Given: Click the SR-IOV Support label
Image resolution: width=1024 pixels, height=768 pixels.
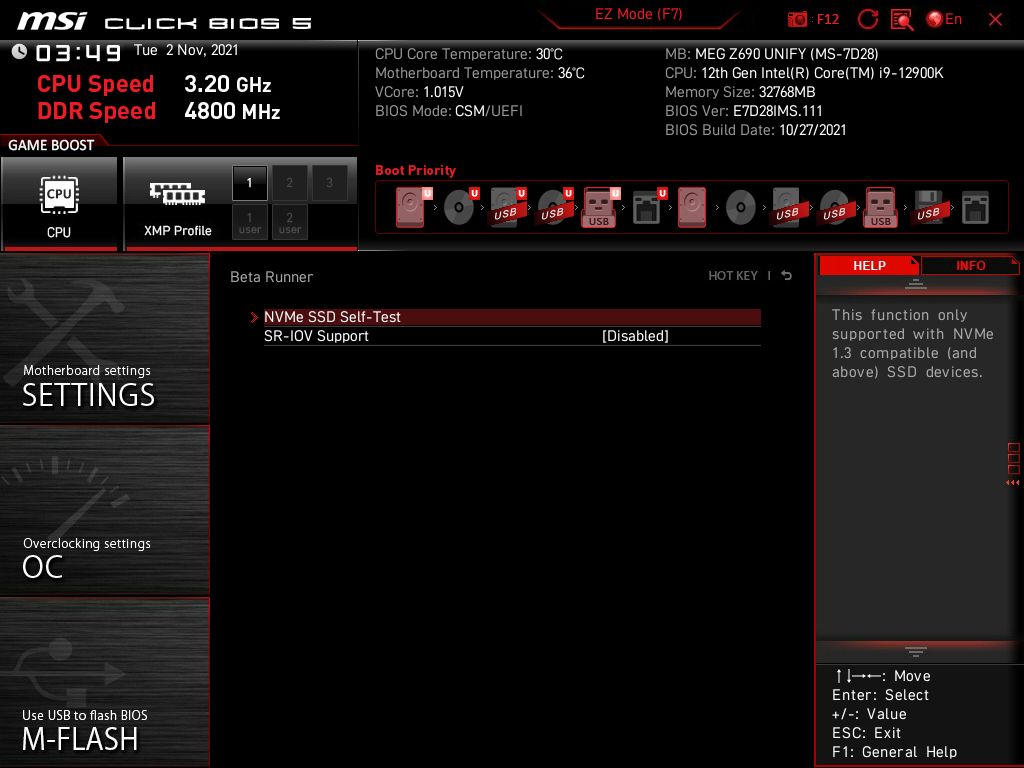Looking at the screenshot, I should (316, 336).
